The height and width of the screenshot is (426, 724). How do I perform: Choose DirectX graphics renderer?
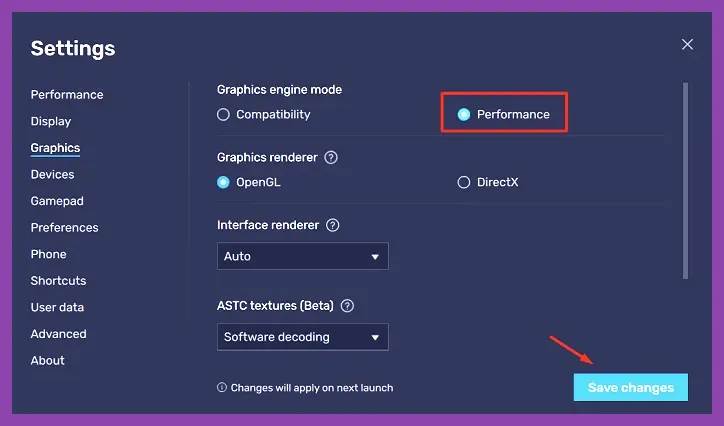click(x=488, y=182)
